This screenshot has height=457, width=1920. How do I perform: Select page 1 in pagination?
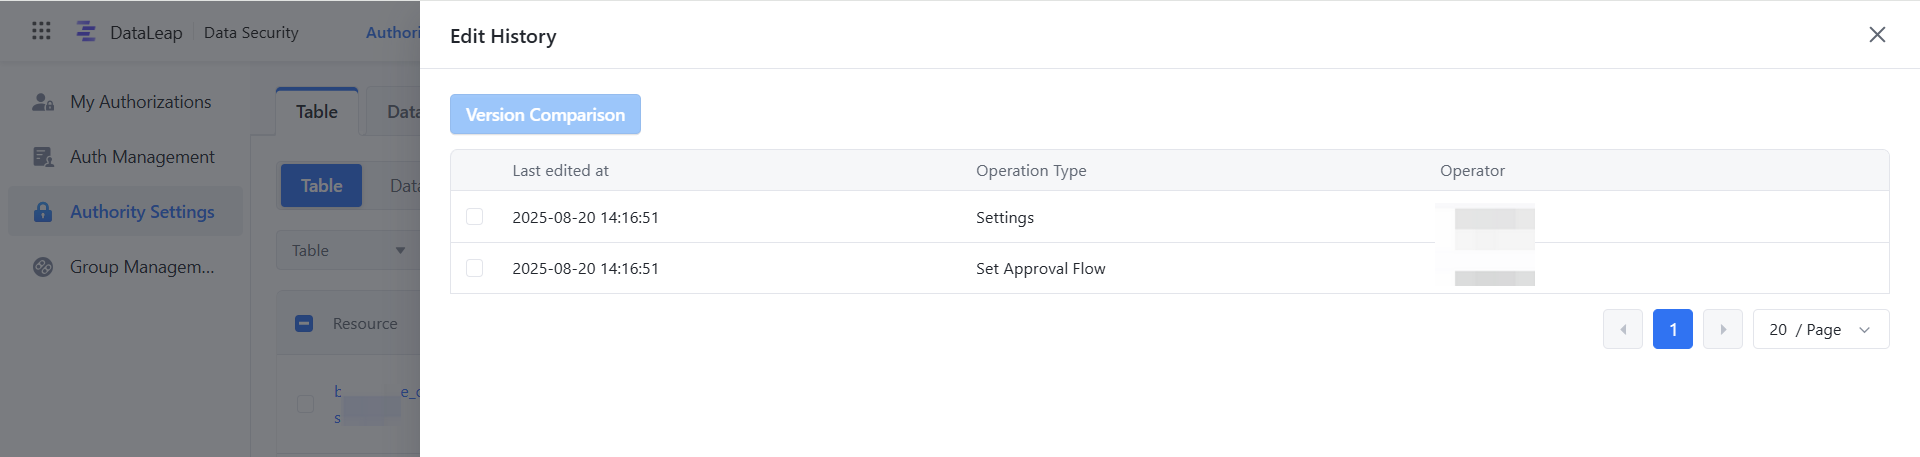pos(1673,329)
